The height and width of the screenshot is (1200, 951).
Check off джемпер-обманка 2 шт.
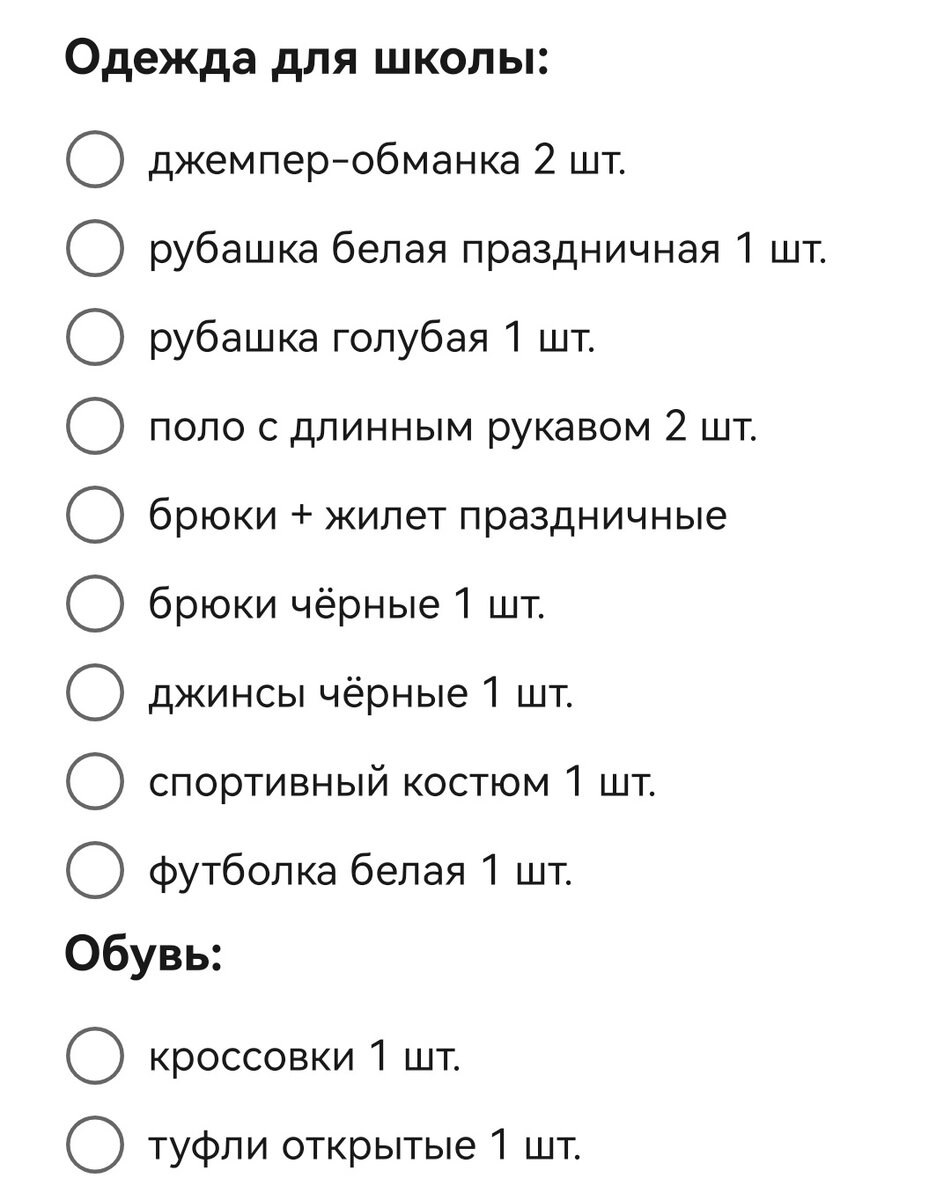[95, 160]
